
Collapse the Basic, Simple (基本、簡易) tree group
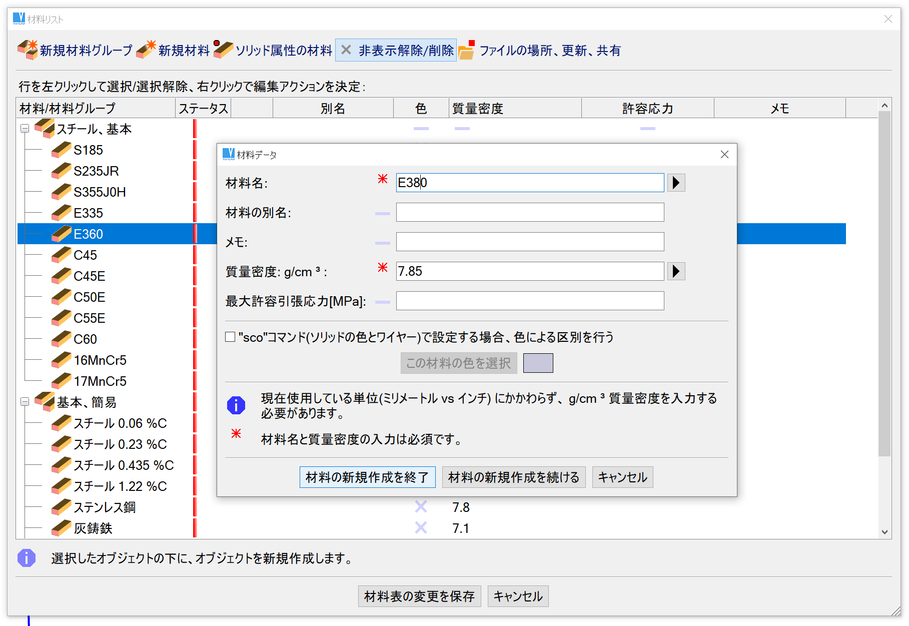[x=24, y=402]
